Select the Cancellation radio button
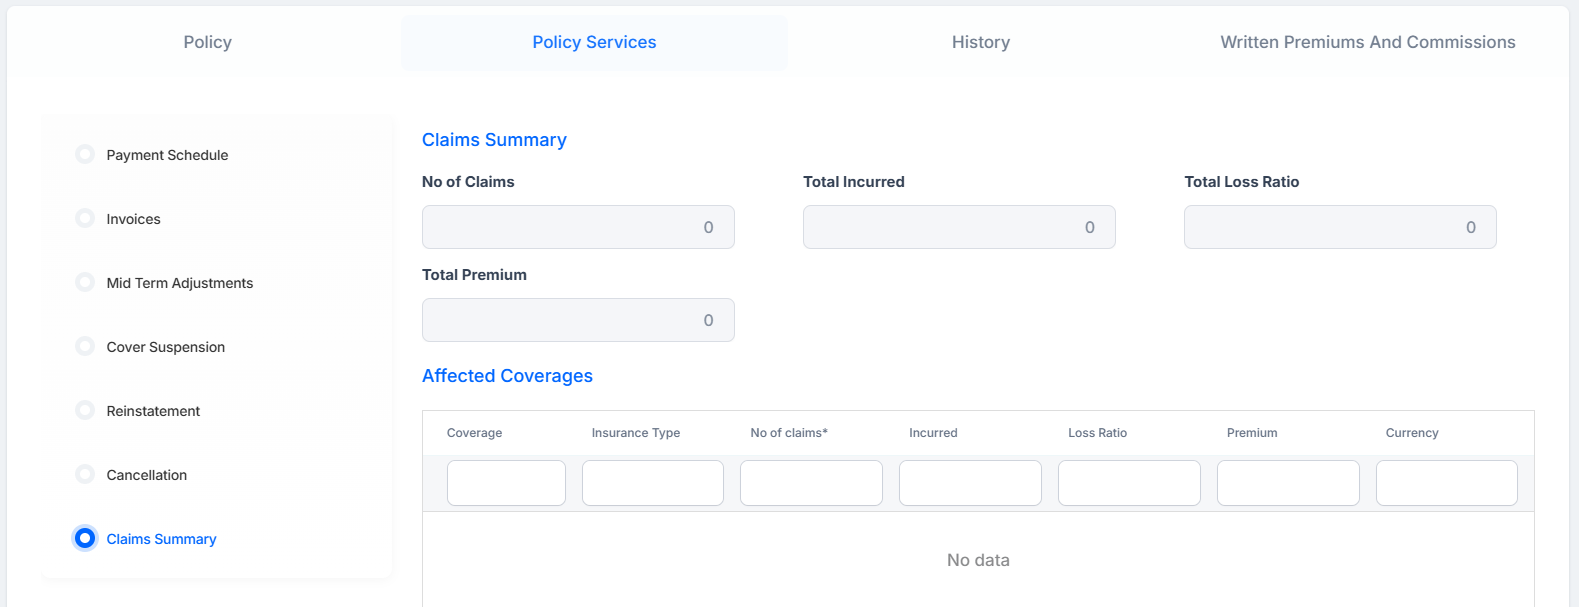Viewport: 1579px width, 607px height. click(x=85, y=474)
